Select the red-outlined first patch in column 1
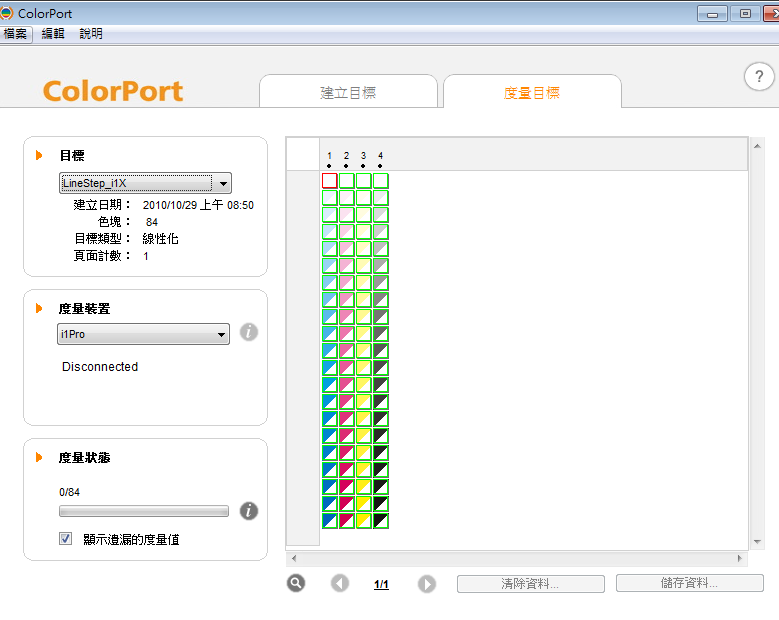779x620 pixels. 329,181
